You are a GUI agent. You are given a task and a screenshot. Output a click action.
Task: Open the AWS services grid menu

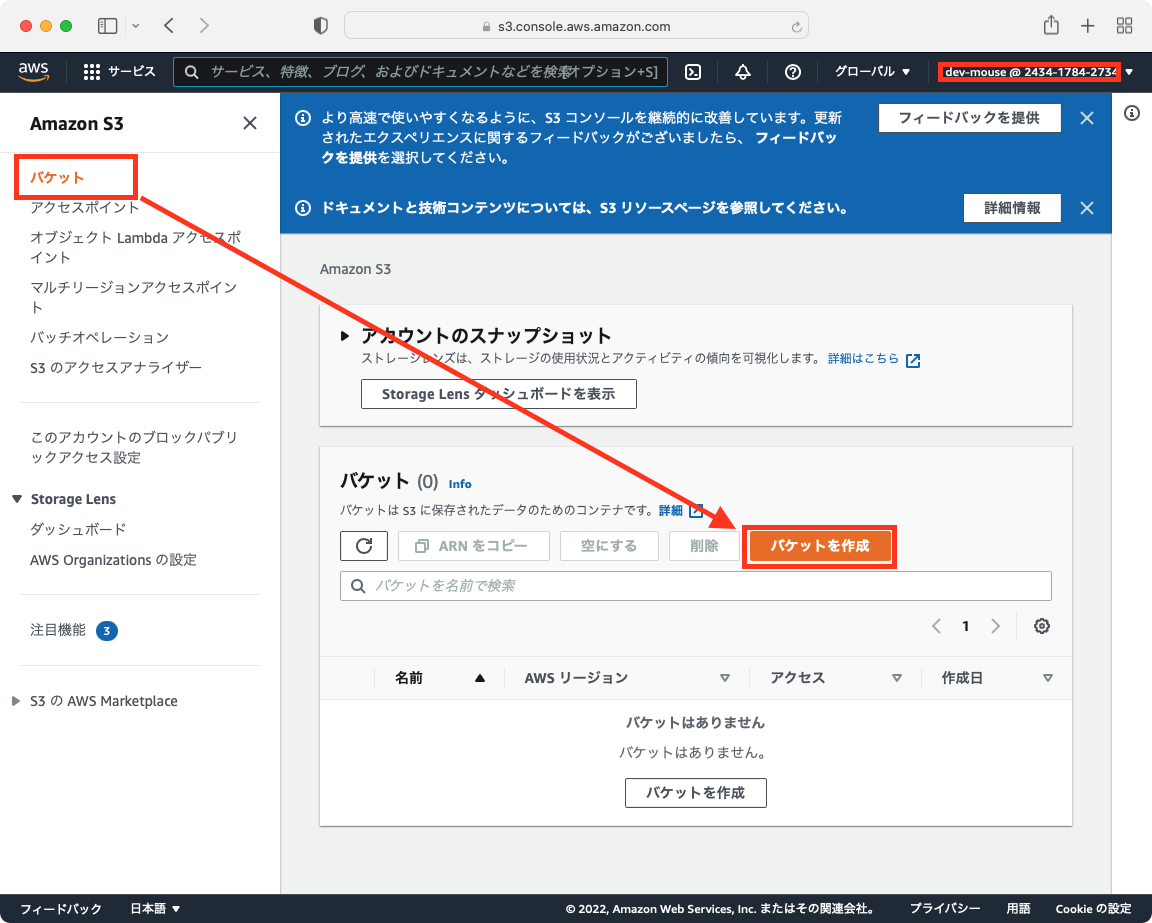[x=92, y=72]
